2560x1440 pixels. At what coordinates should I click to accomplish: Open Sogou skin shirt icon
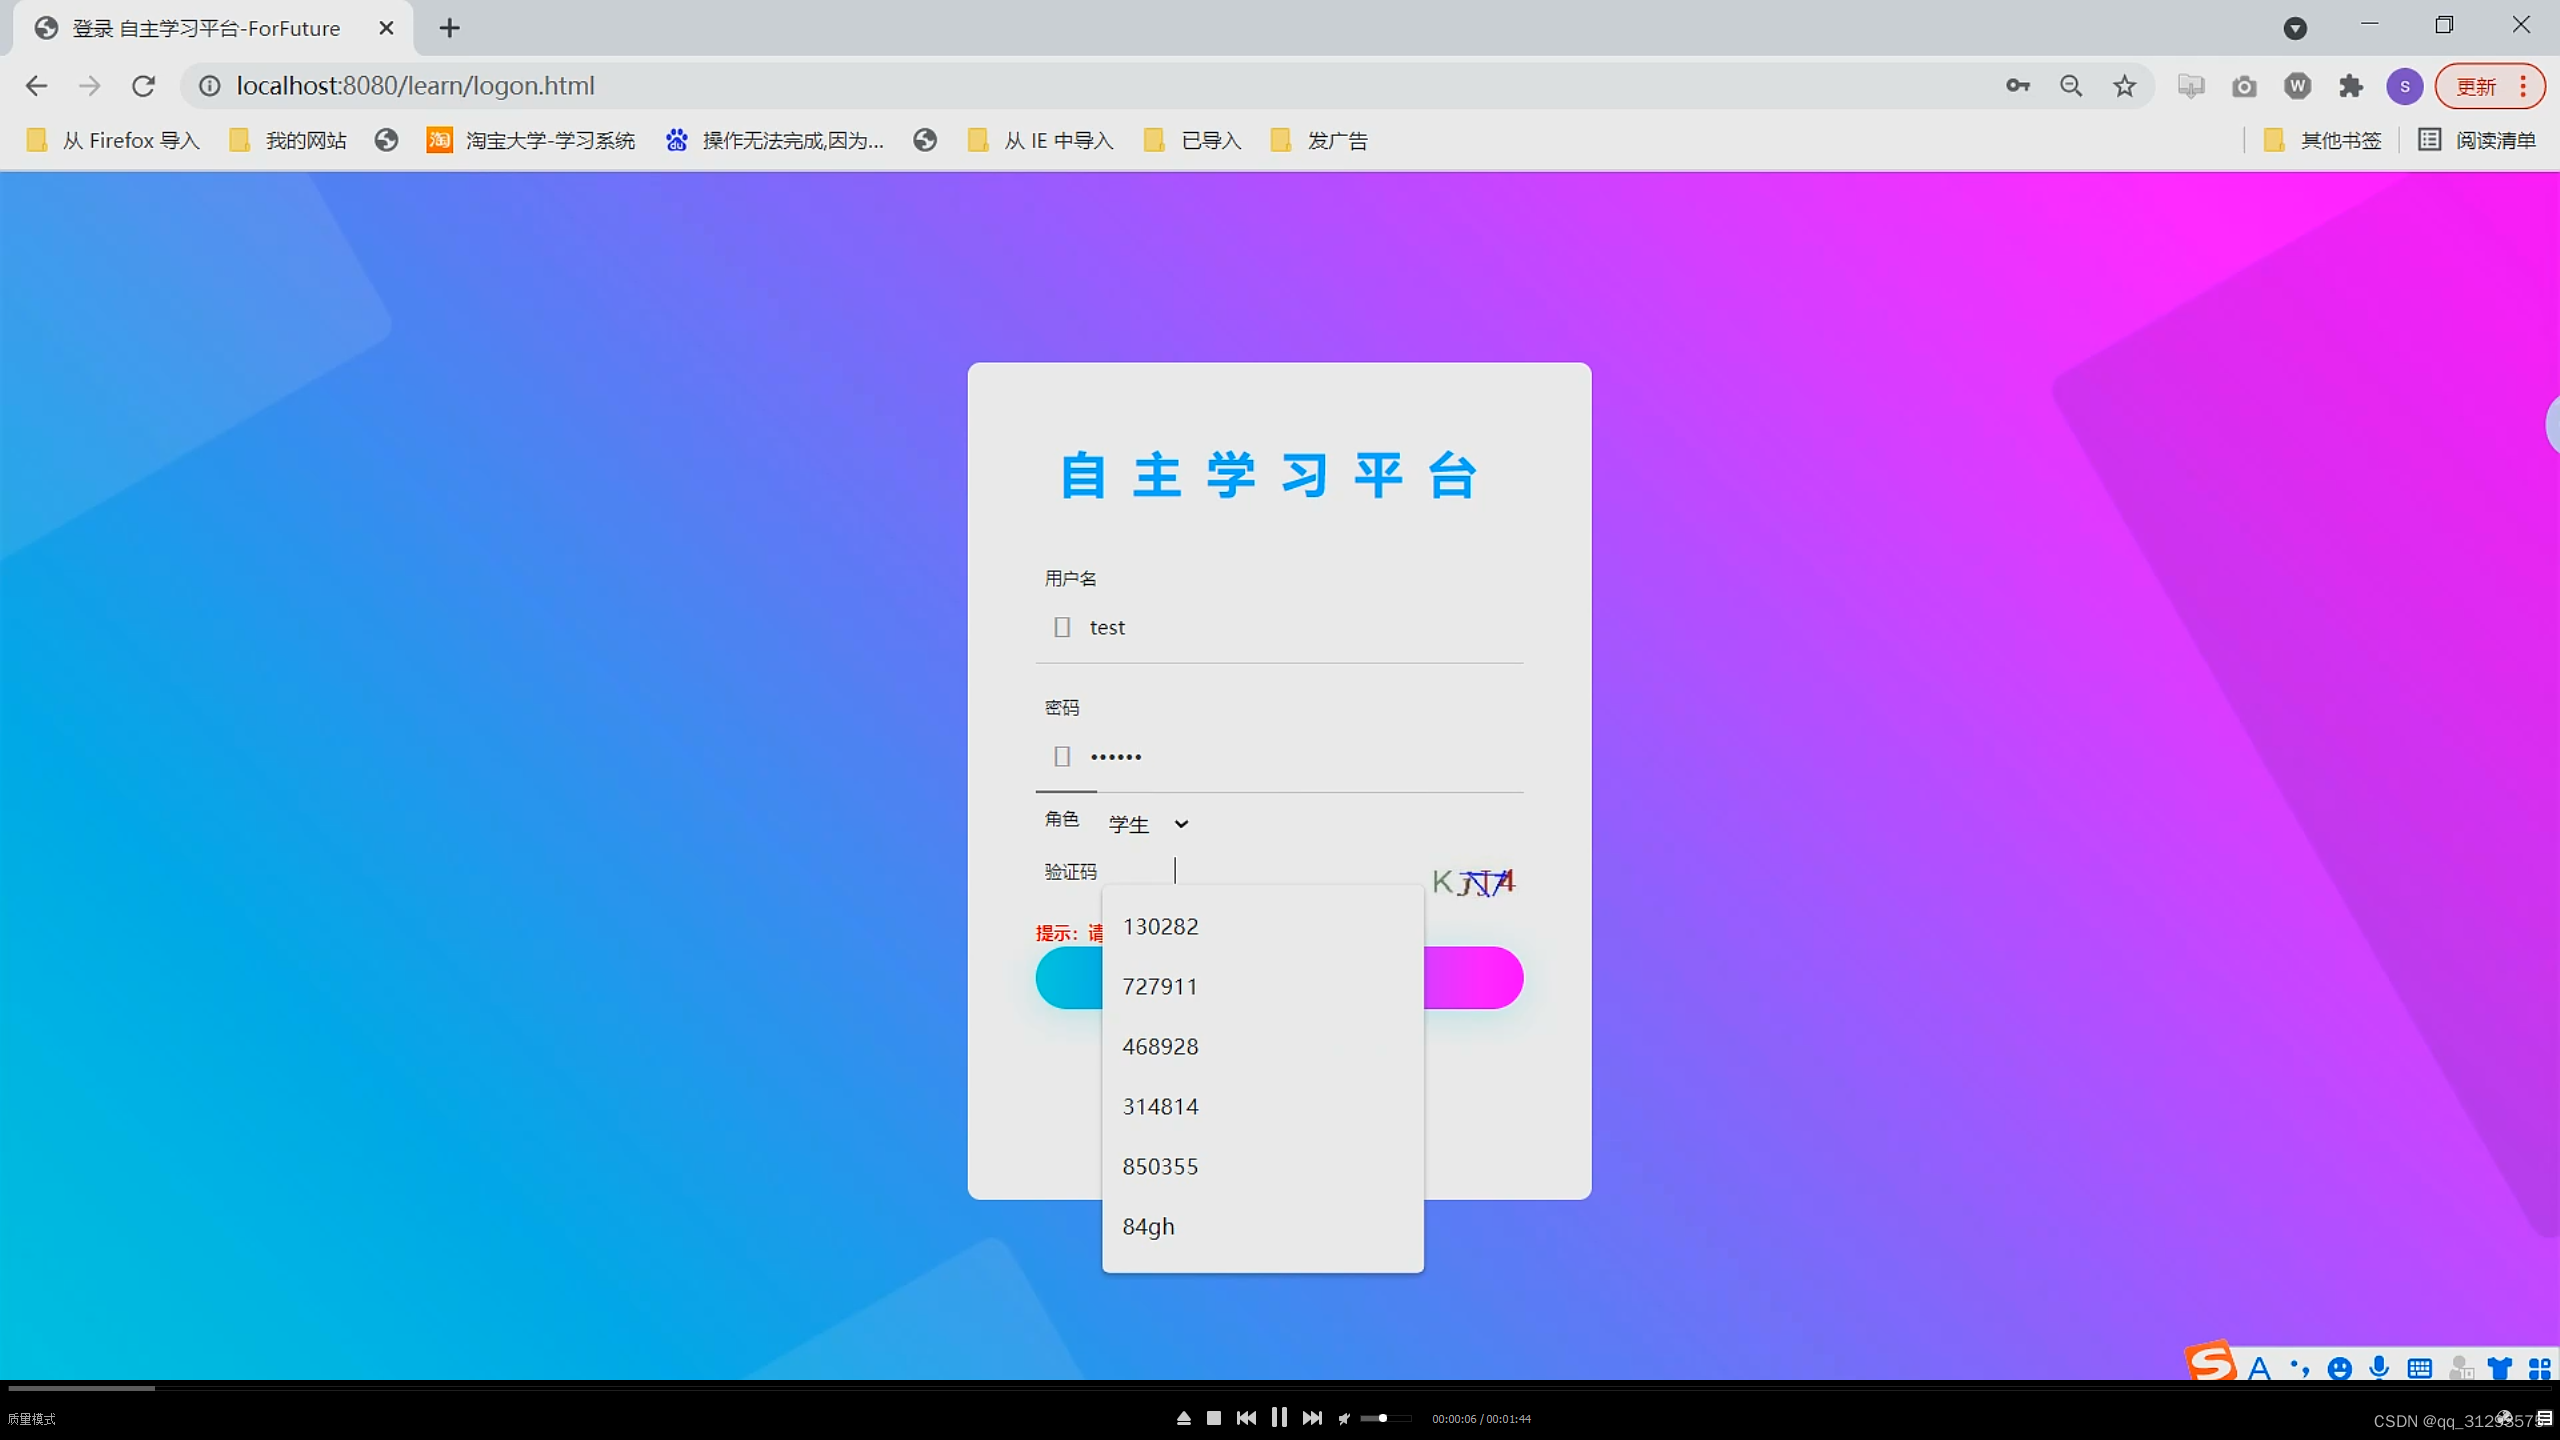tap(2499, 1367)
